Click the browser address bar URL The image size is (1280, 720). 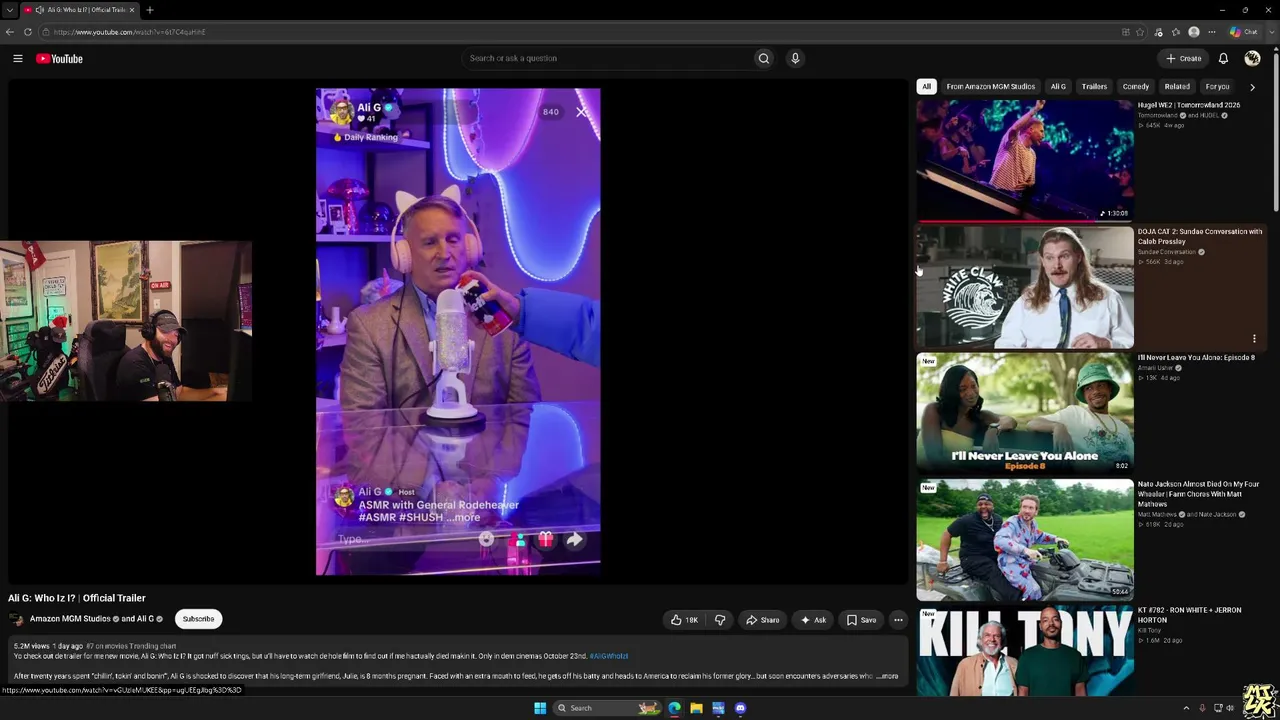[x=130, y=32]
